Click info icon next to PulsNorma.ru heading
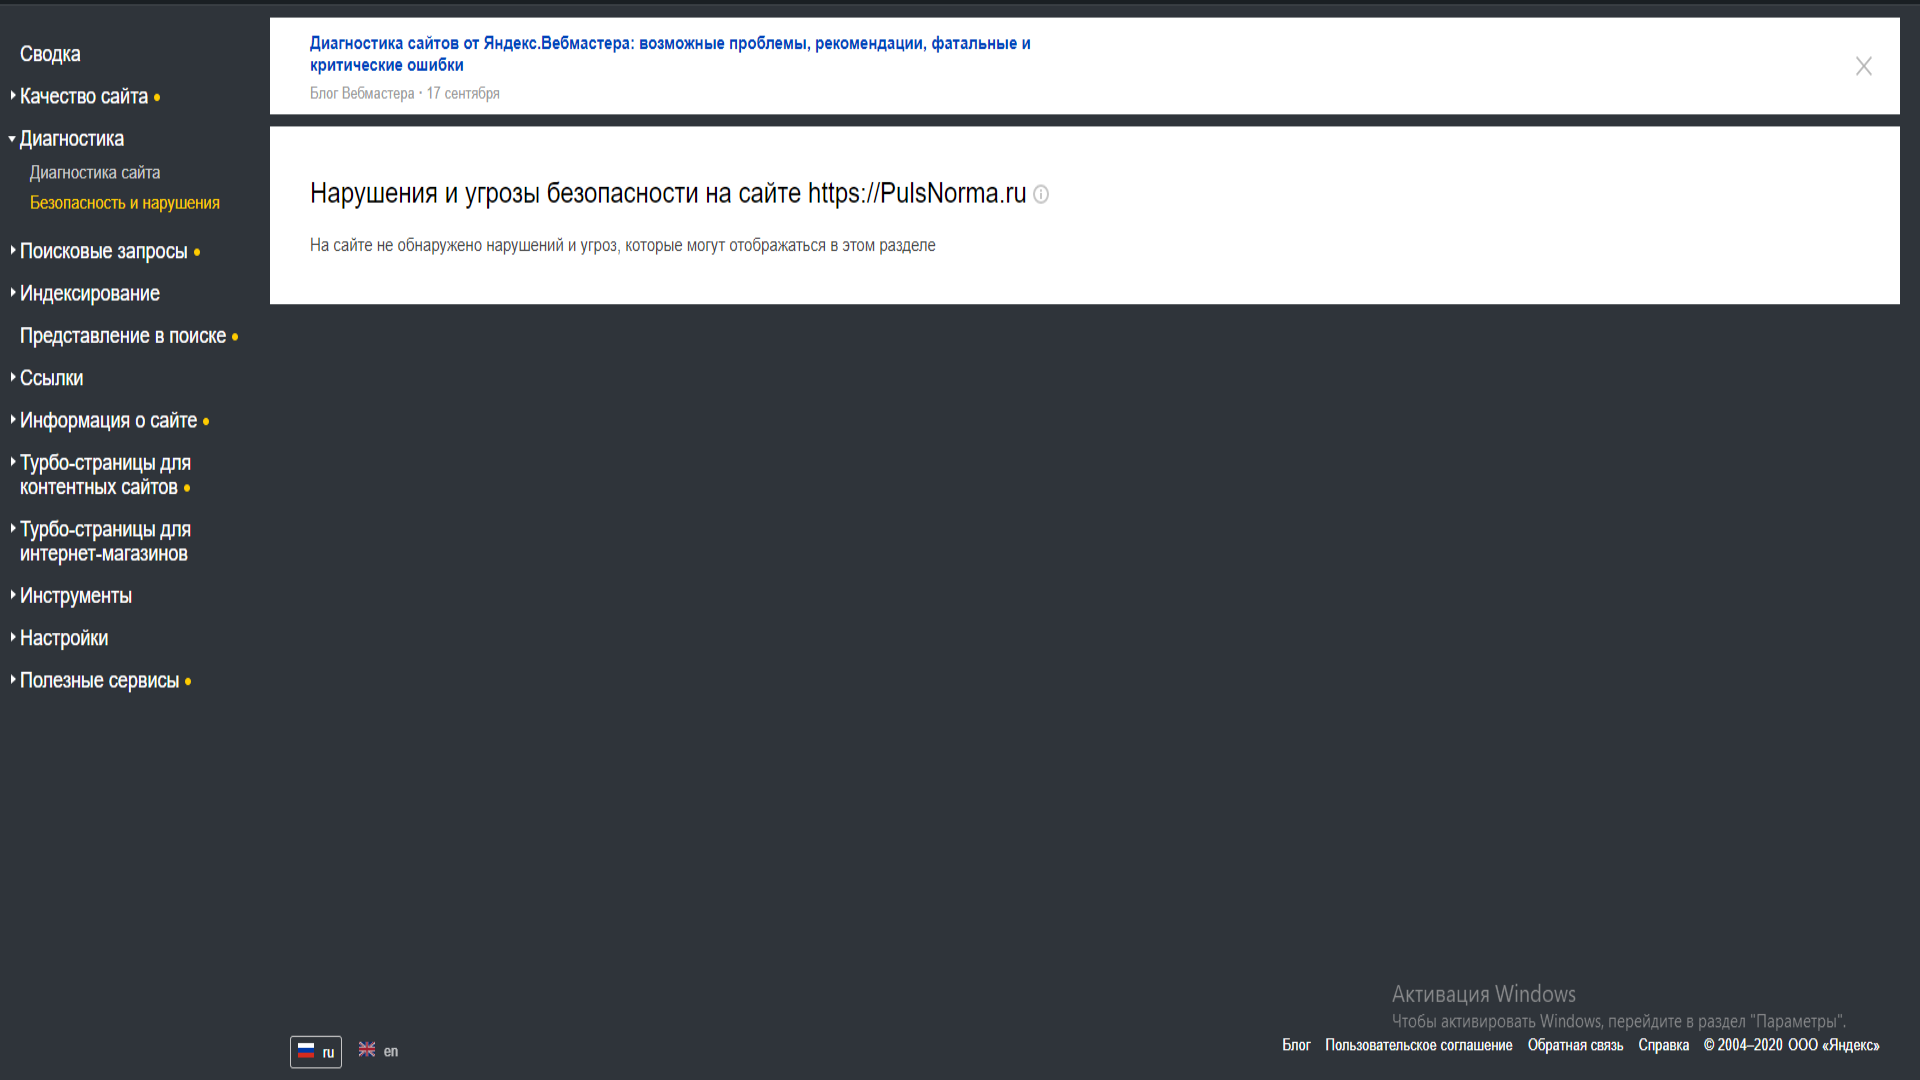The width and height of the screenshot is (1920, 1080). click(1041, 194)
